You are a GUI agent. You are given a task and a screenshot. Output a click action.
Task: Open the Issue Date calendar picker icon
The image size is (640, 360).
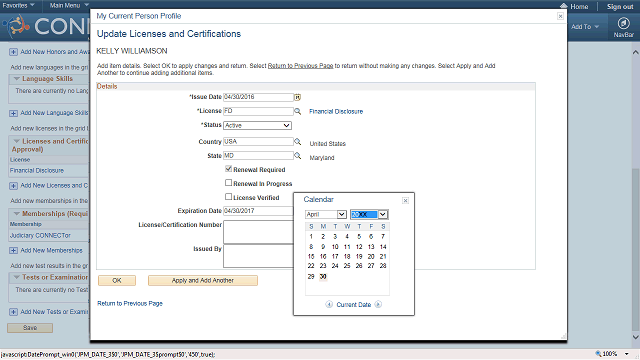[x=298, y=97]
